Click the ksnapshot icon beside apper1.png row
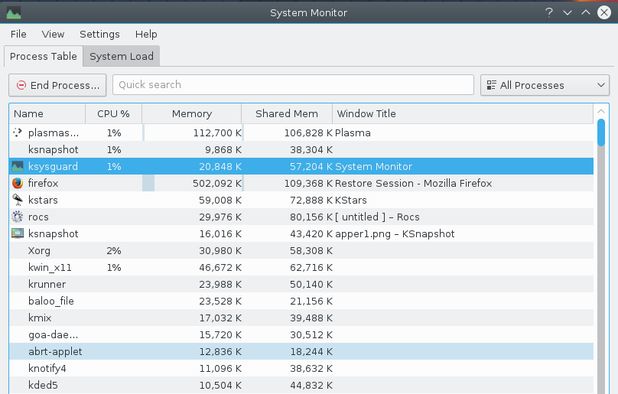The height and width of the screenshot is (394, 618). (x=17, y=233)
